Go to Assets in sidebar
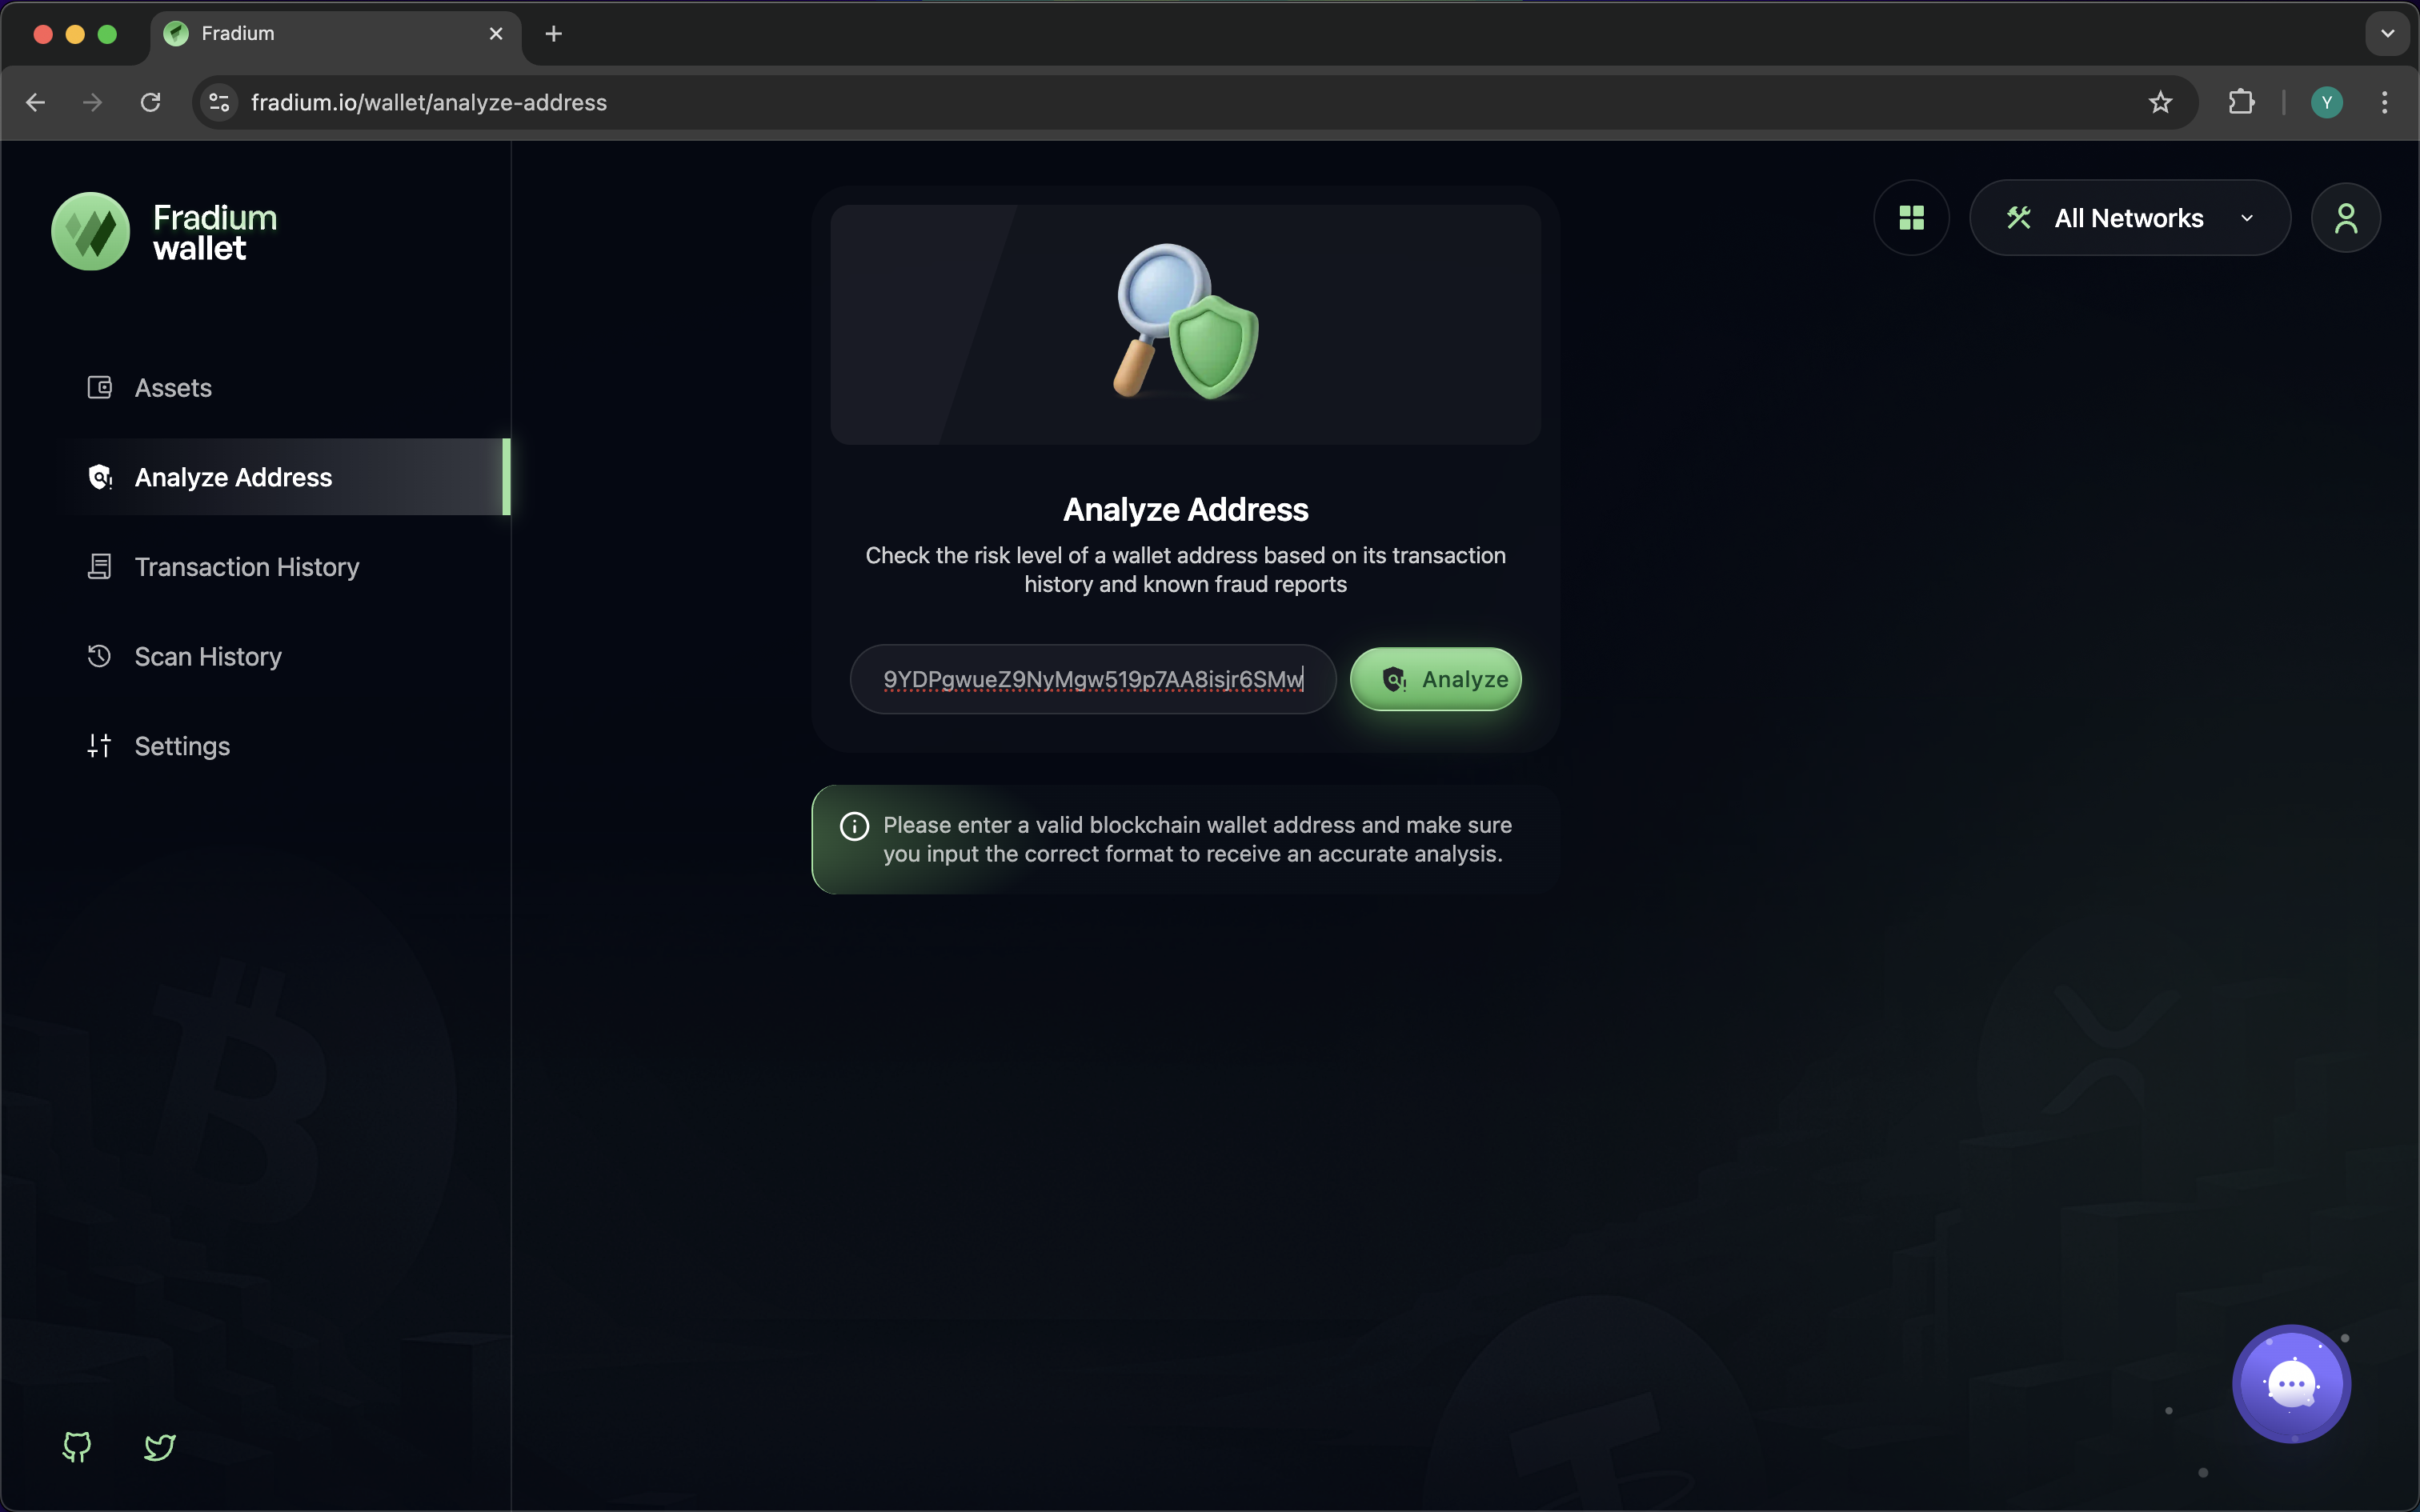Screen dimensions: 2420x1512 point(173,388)
